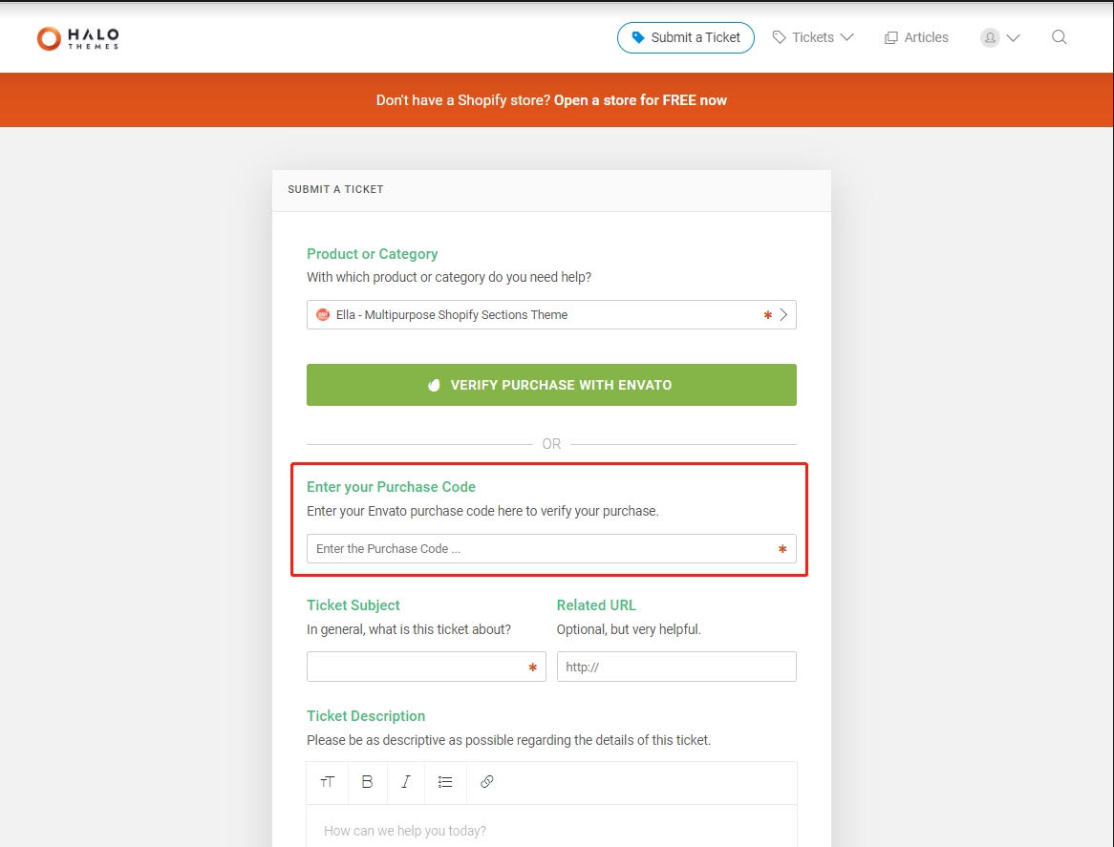This screenshot has width=1114, height=847.
Task: Toggle bold formatting in description editor
Action: [367, 782]
